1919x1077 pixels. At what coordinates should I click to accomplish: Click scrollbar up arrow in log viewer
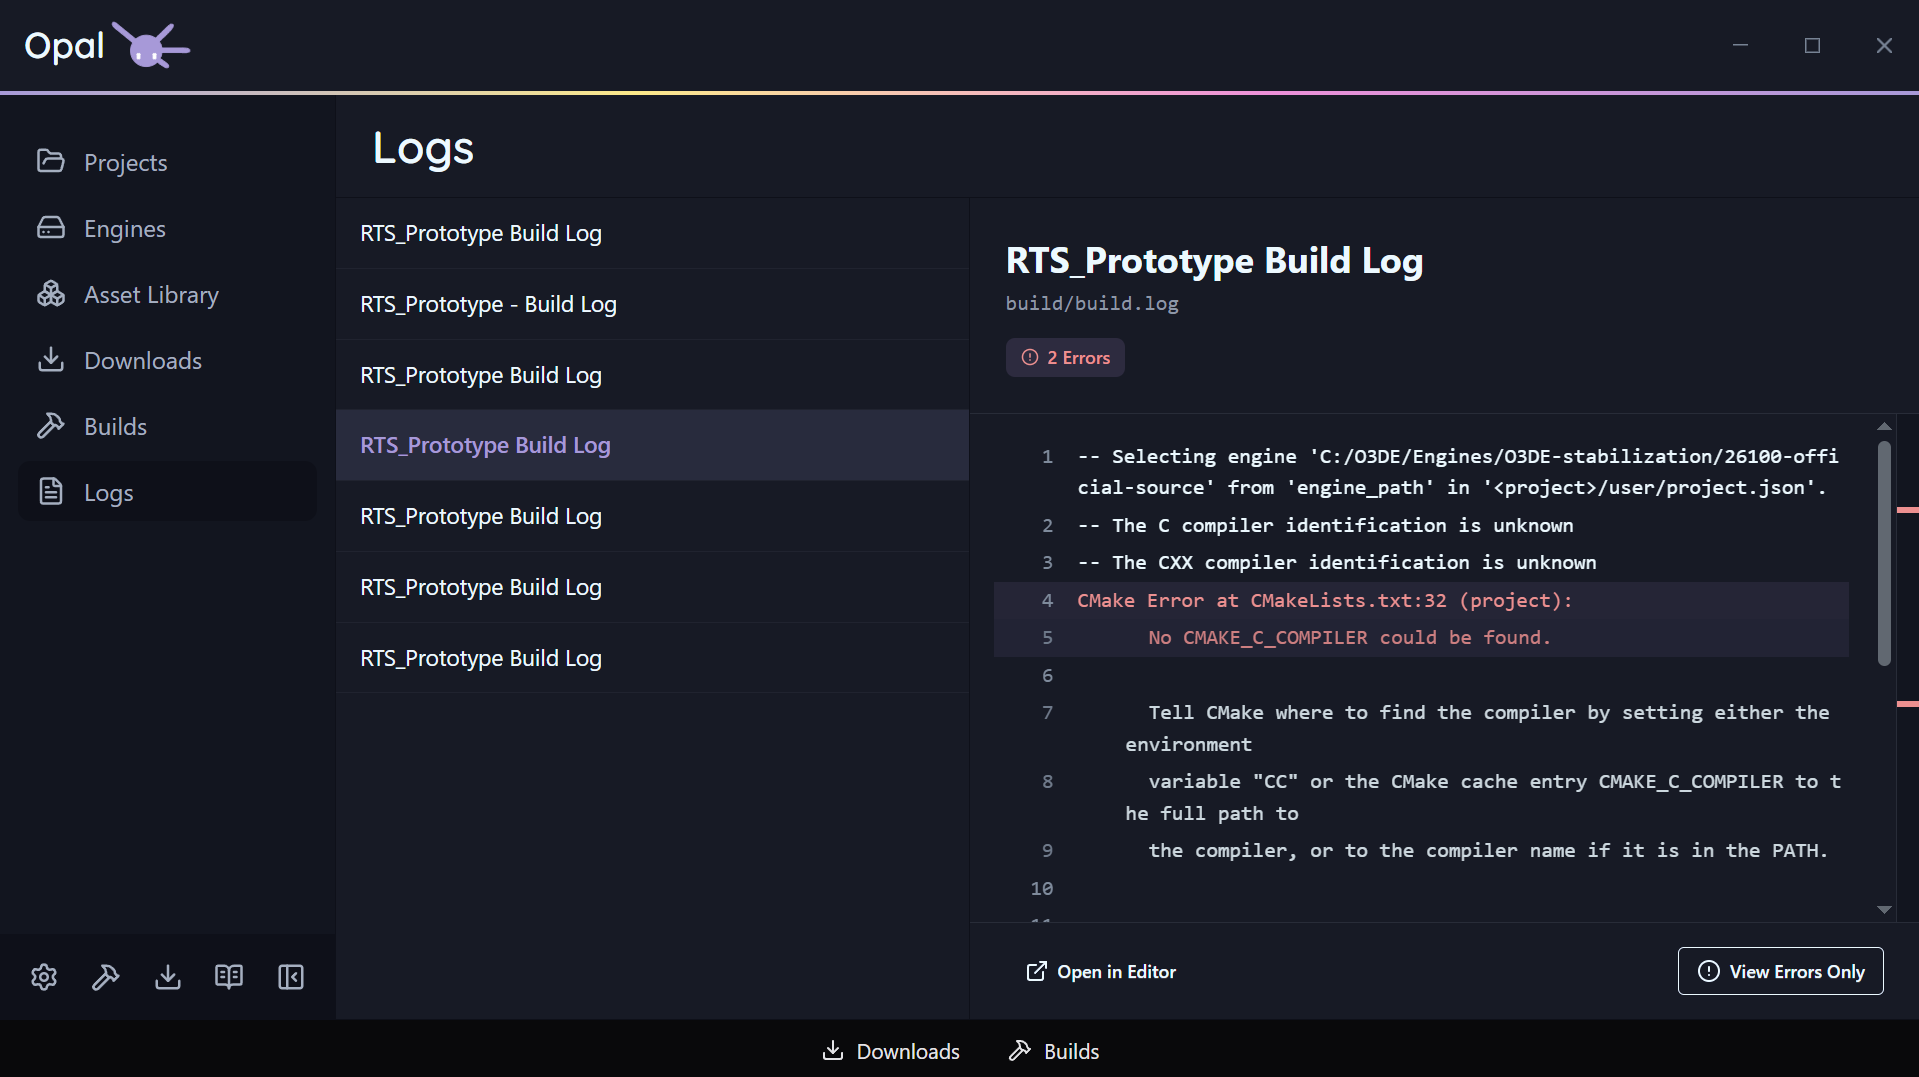[x=1884, y=427]
